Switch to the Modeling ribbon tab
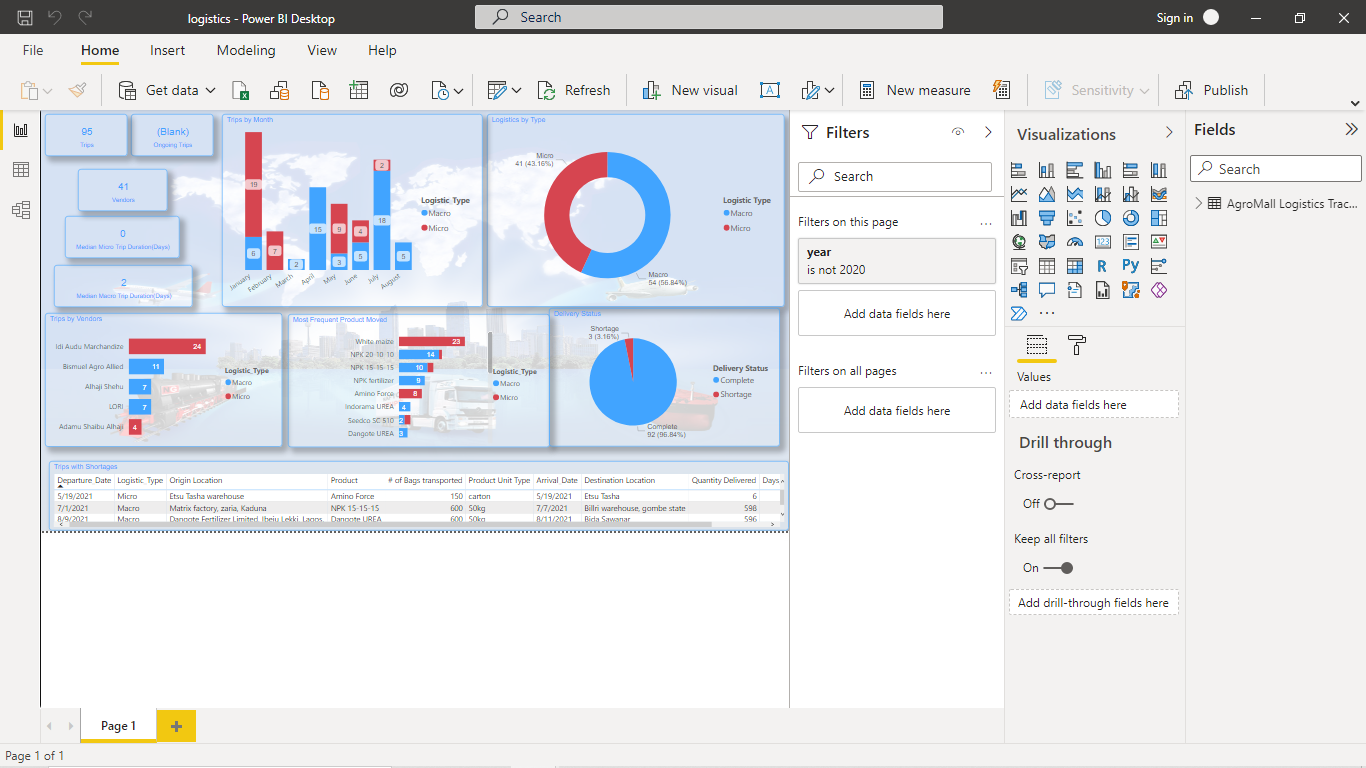Viewport: 1366px width, 768px height. [x=246, y=50]
